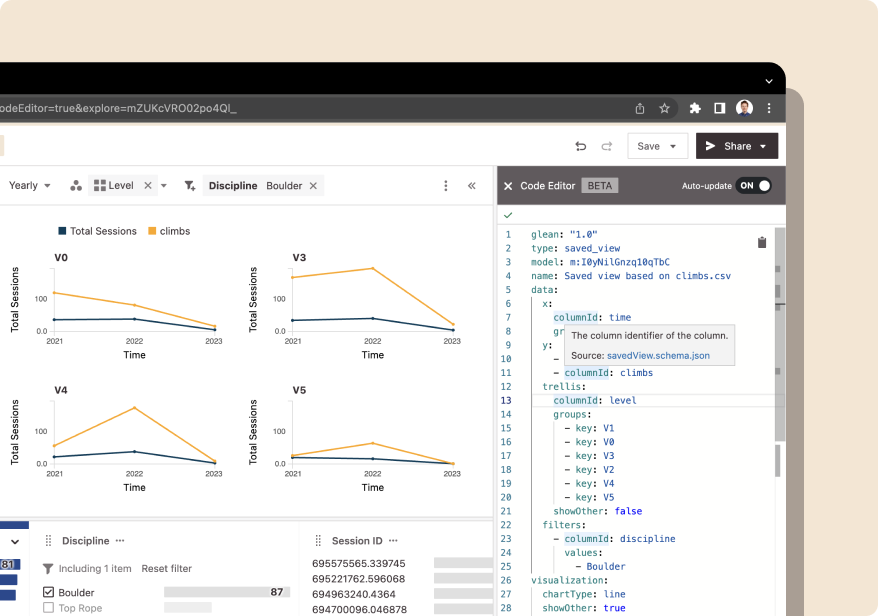
Task: Click session ID 695221762.596068
Action: point(358,578)
